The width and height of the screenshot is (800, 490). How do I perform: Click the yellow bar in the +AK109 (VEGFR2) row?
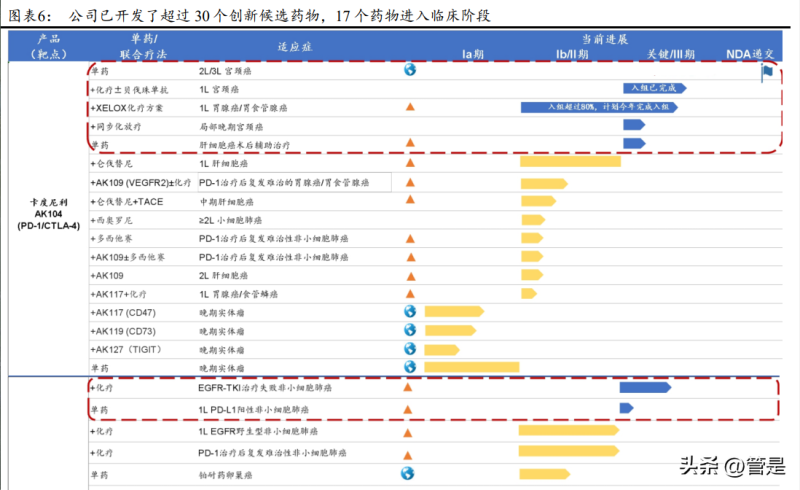click(544, 184)
